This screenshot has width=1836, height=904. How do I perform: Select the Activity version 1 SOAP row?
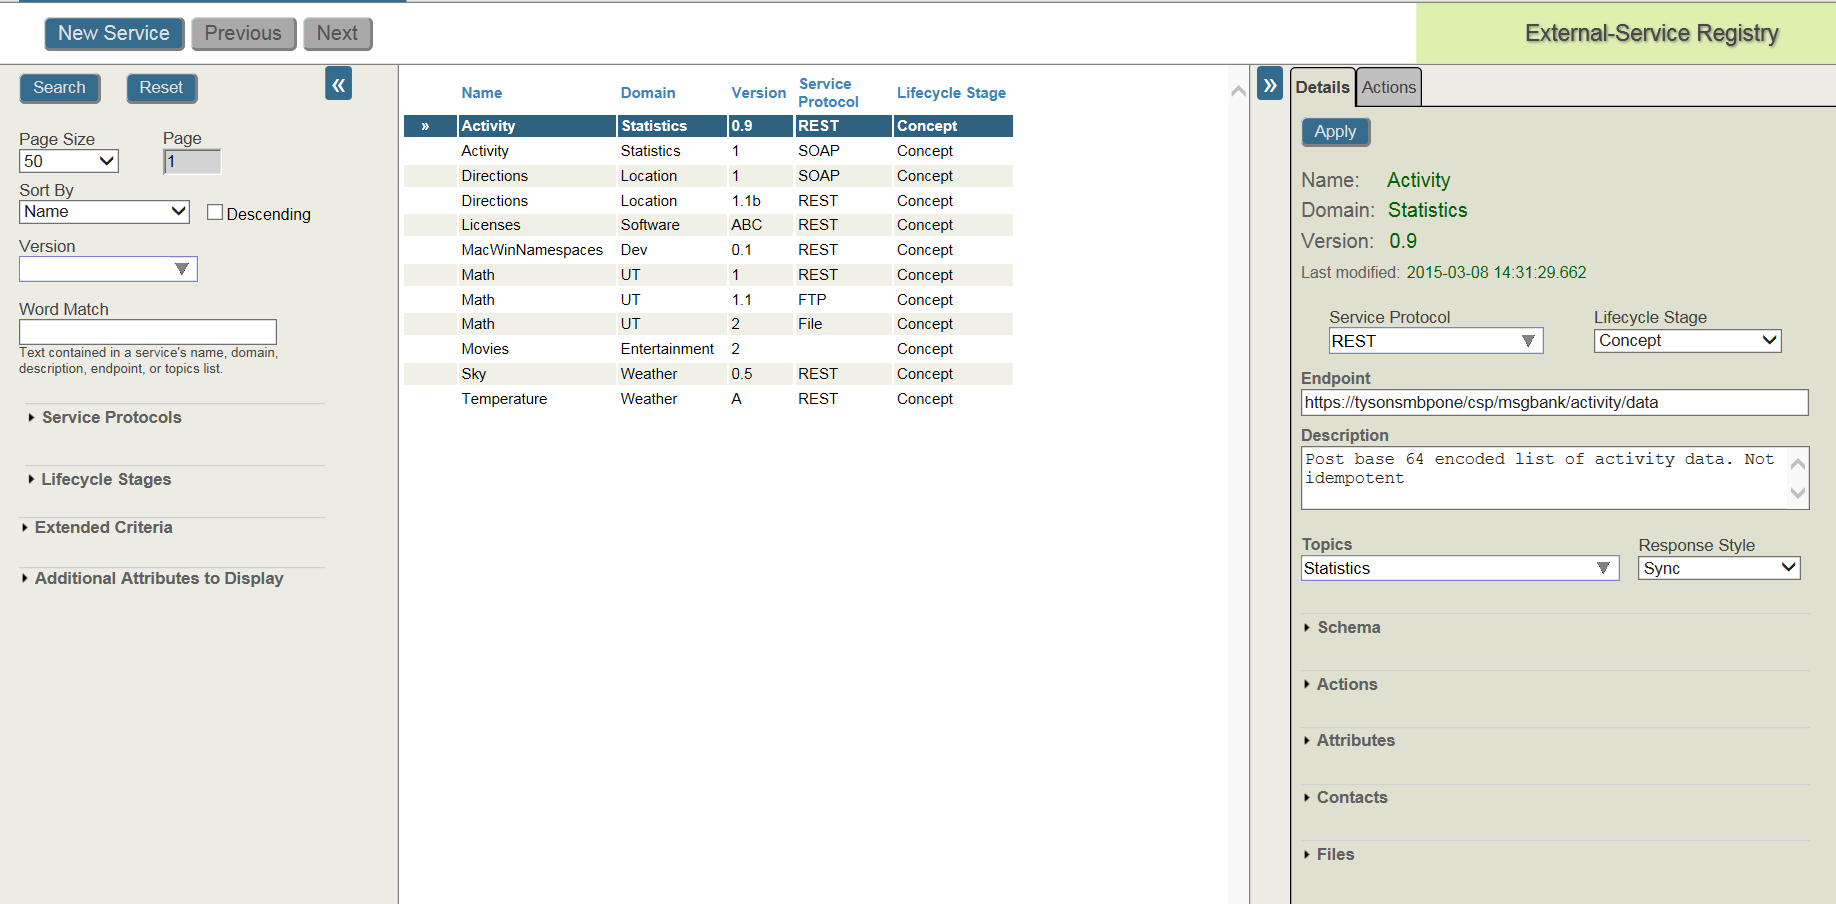[x=708, y=151]
